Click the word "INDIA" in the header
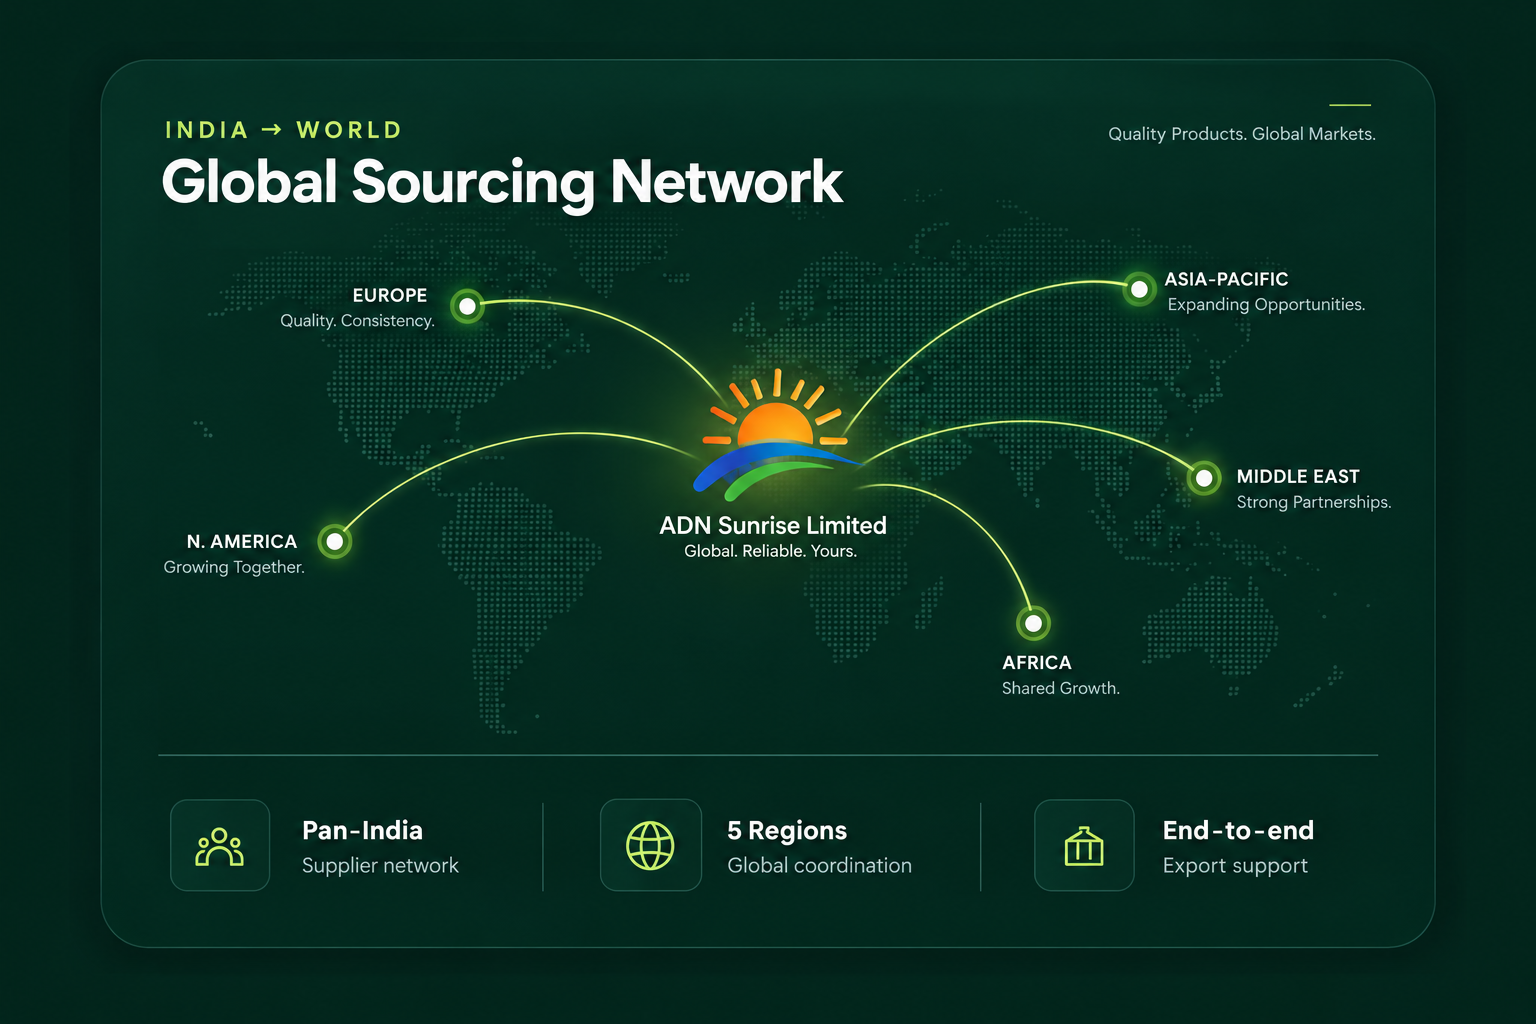 click(207, 130)
